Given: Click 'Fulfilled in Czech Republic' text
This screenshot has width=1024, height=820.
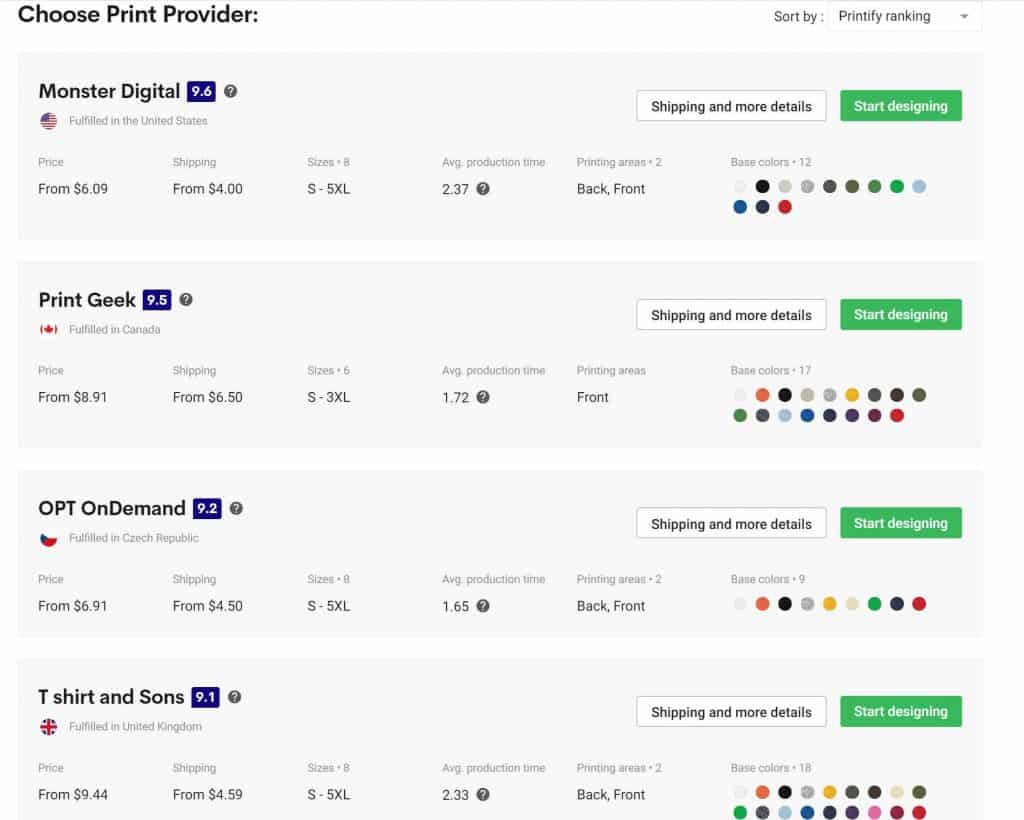Looking at the screenshot, I should click(134, 538).
